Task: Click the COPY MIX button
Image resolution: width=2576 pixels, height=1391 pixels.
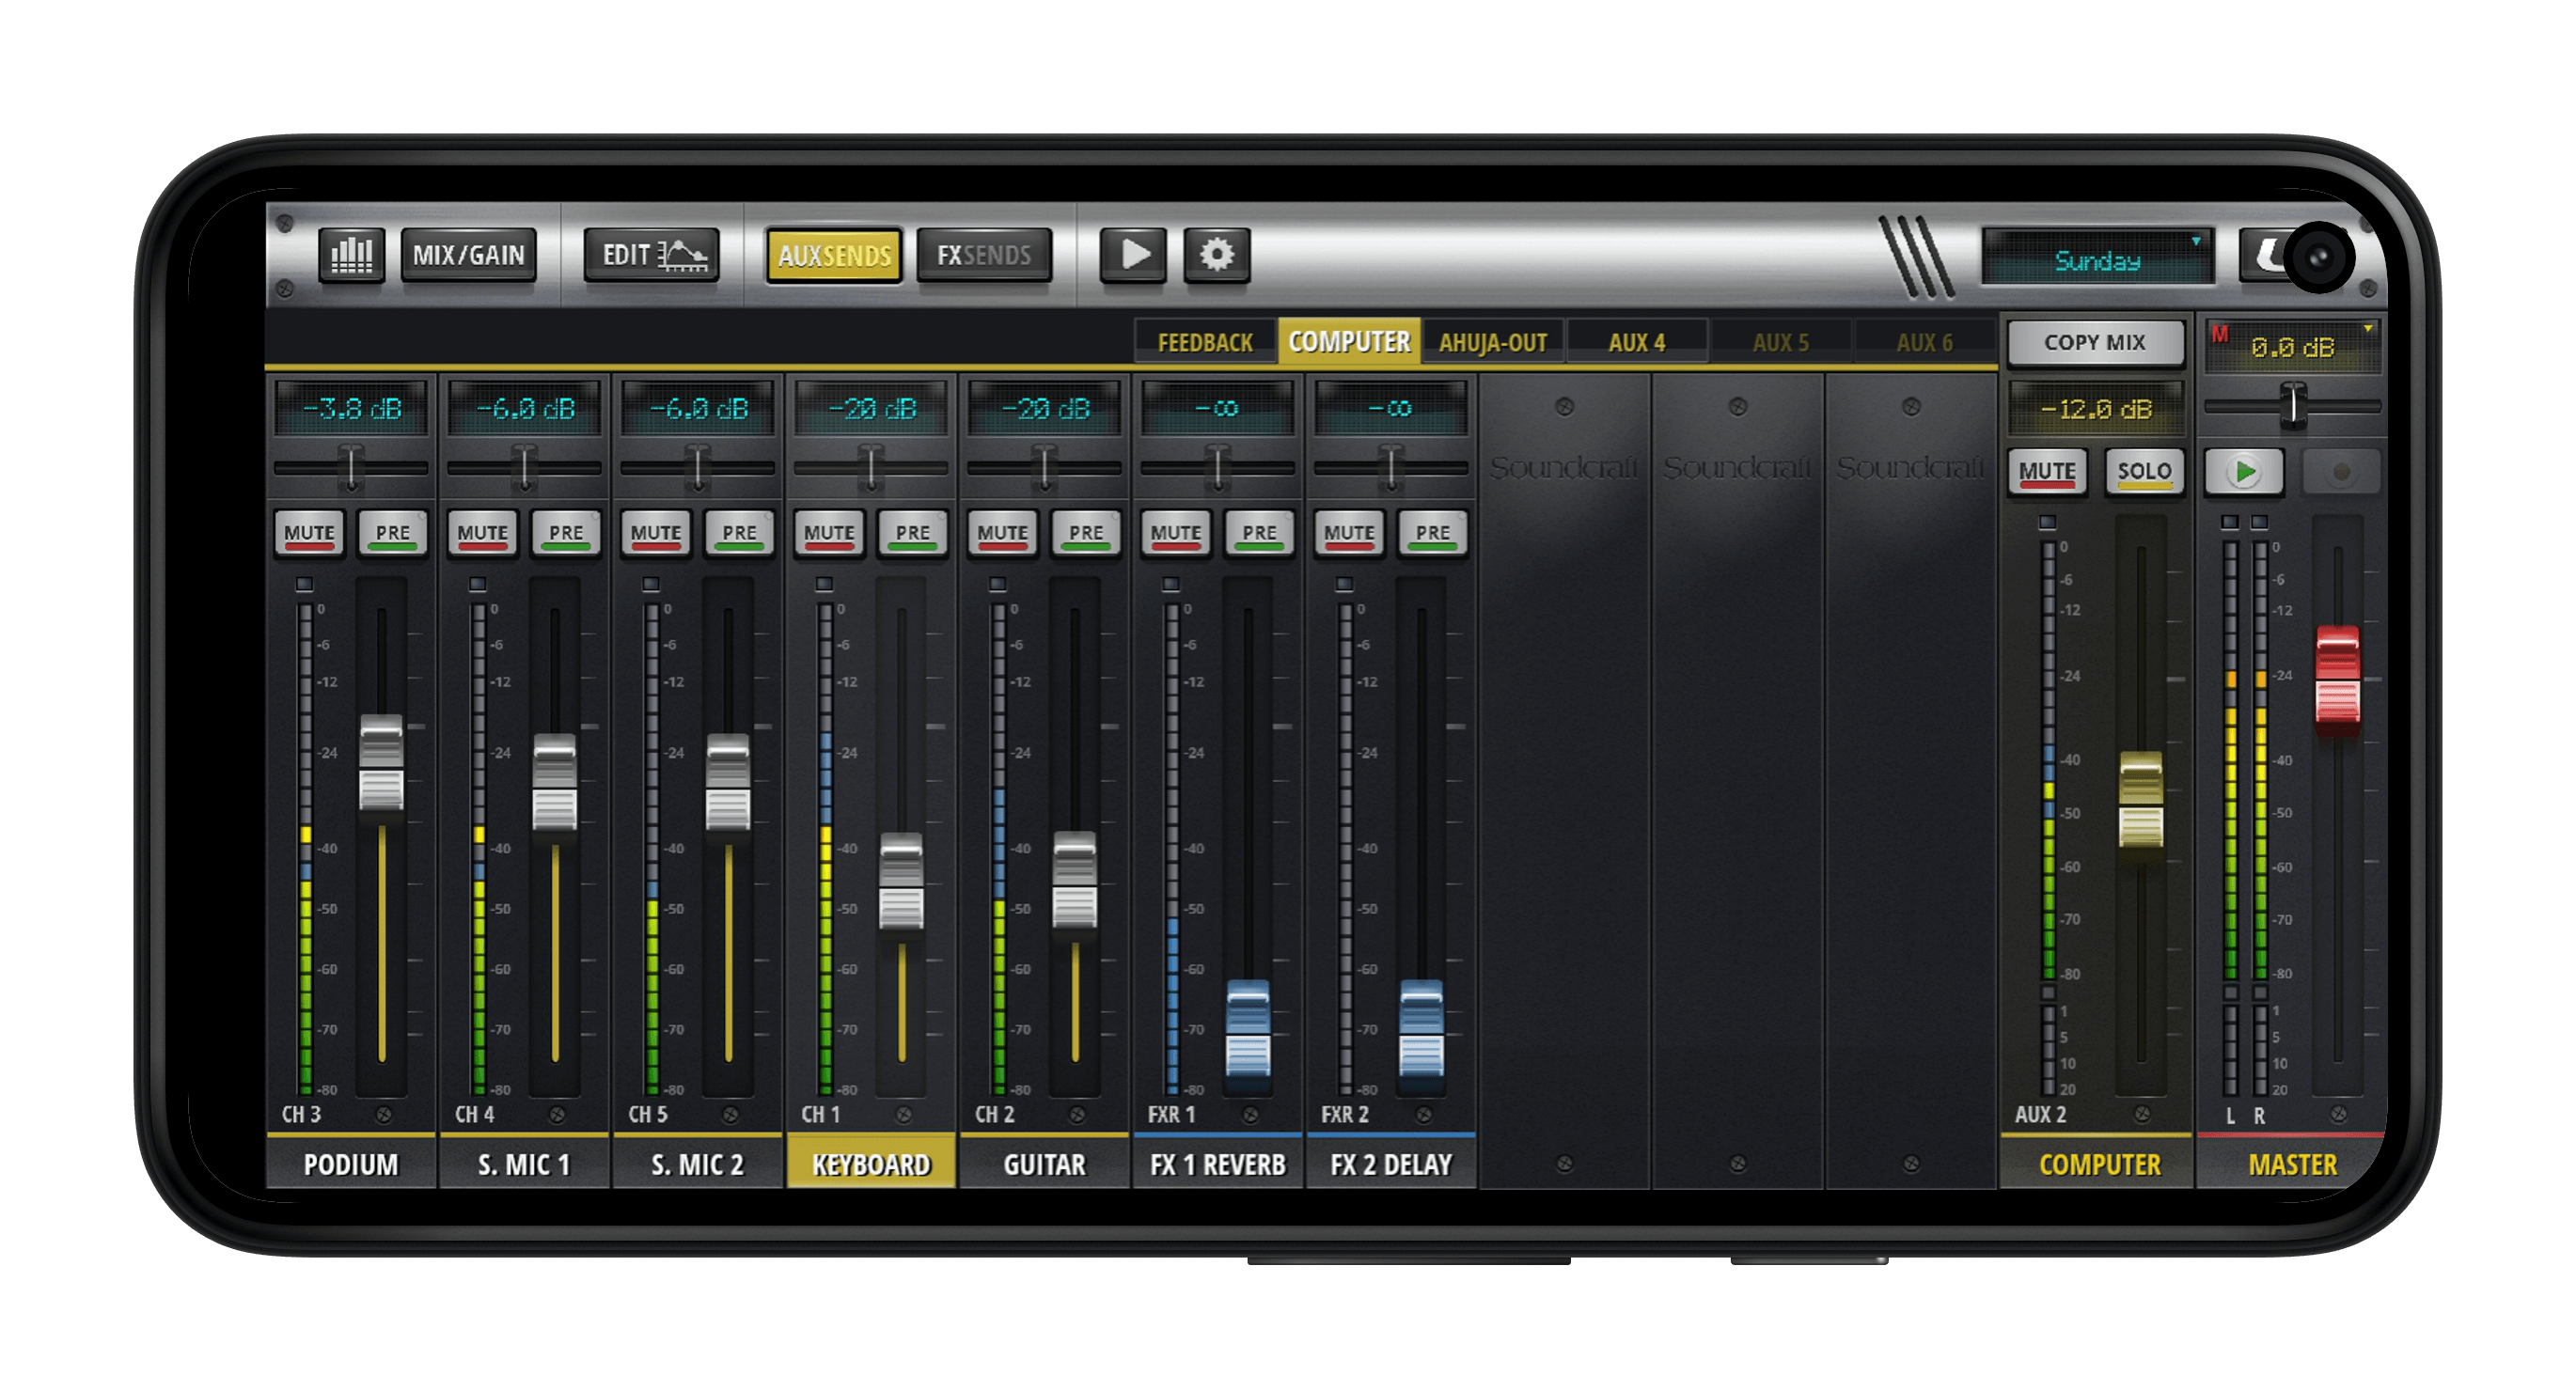Action: [2094, 343]
